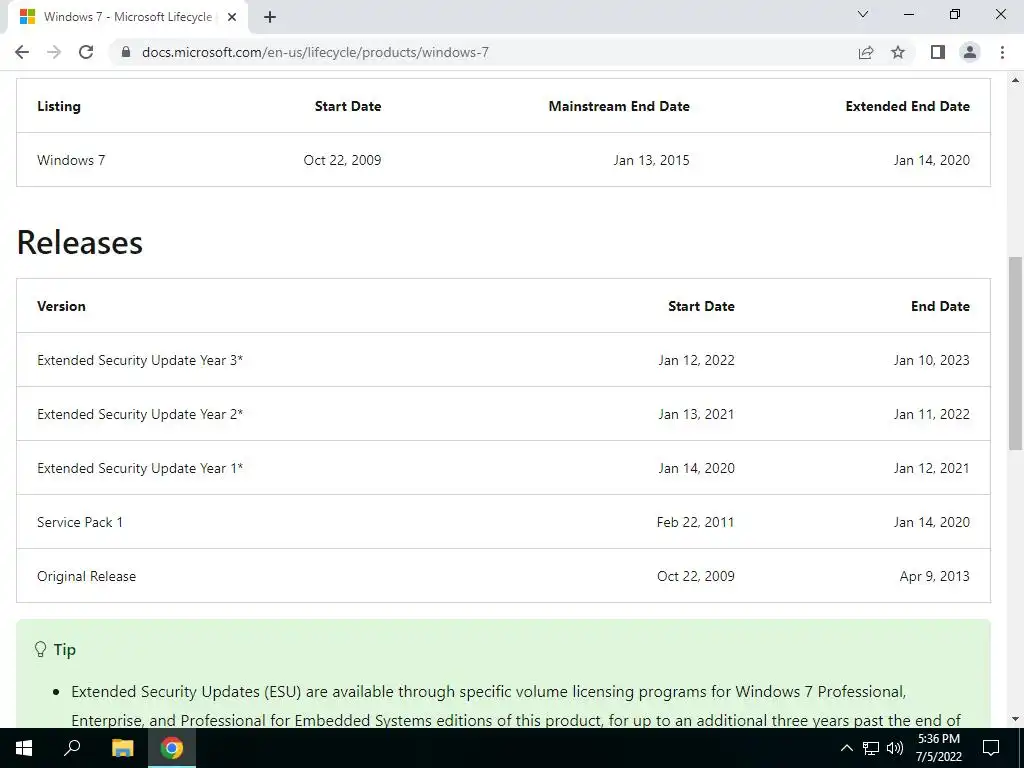
Task: Click Jan 11, 2022 end date
Action: coord(931,414)
